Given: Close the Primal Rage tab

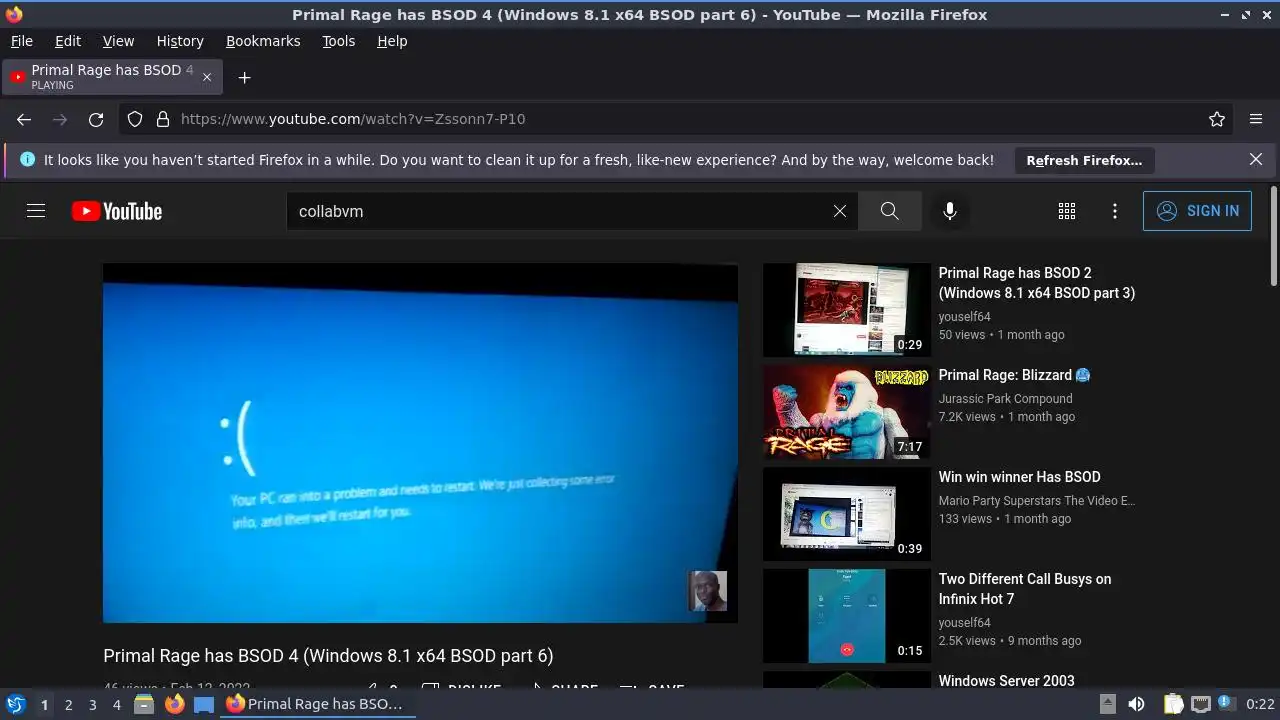Looking at the screenshot, I should coord(207,77).
